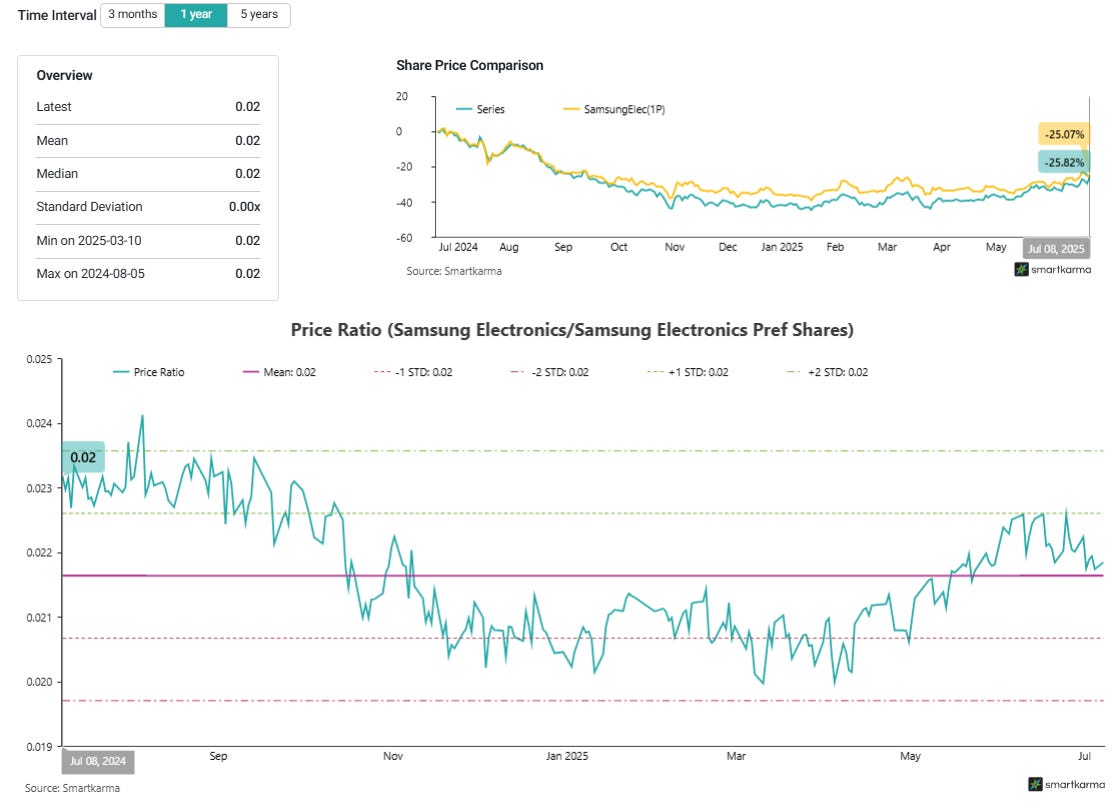Toggle the Series legend in Share Price Comparison

coord(481,109)
